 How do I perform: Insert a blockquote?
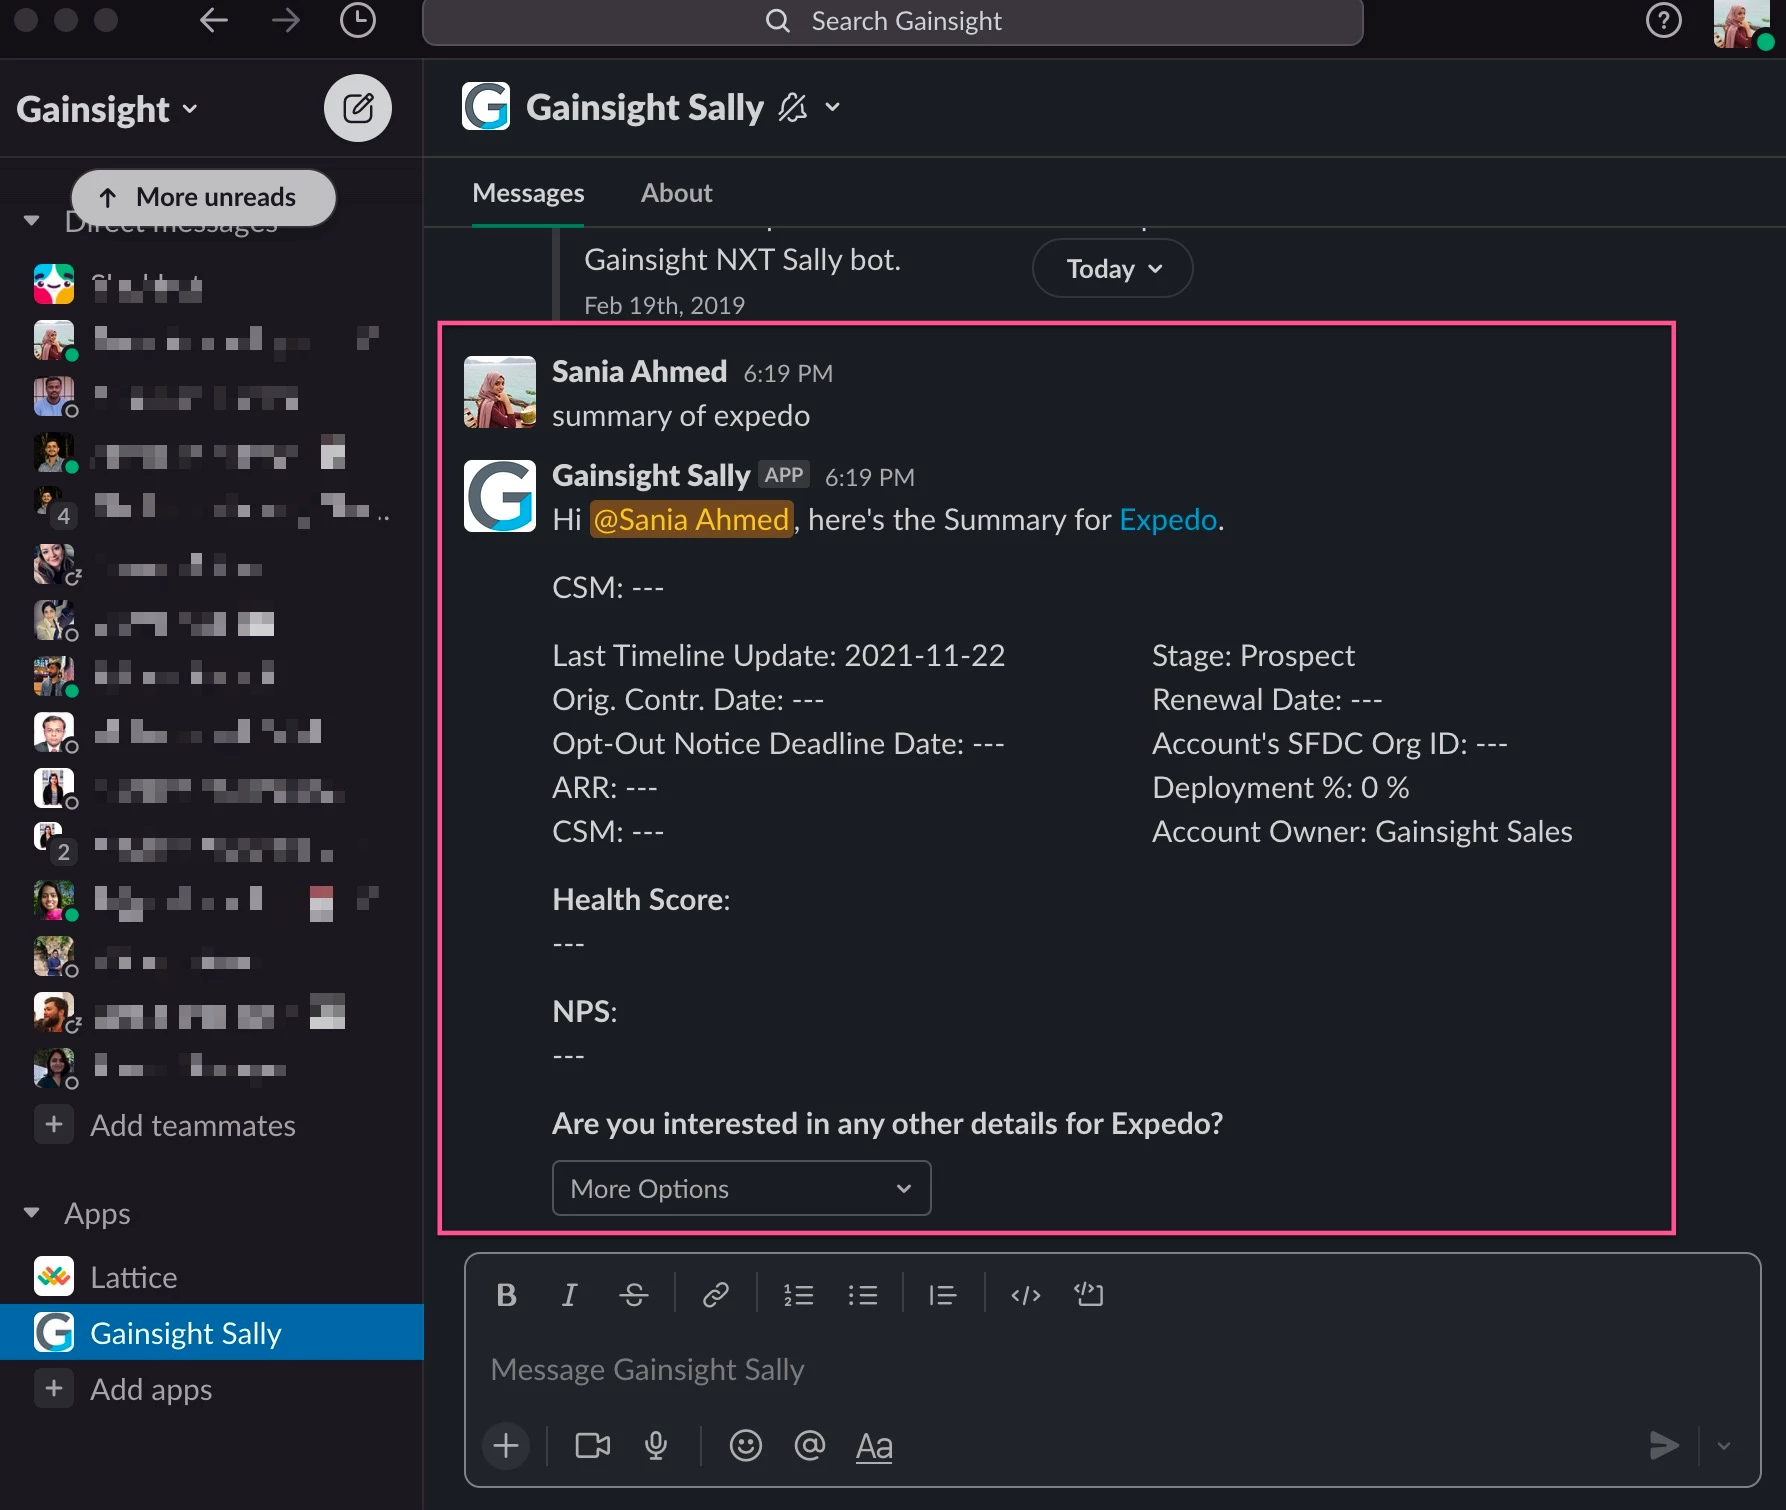point(942,1295)
